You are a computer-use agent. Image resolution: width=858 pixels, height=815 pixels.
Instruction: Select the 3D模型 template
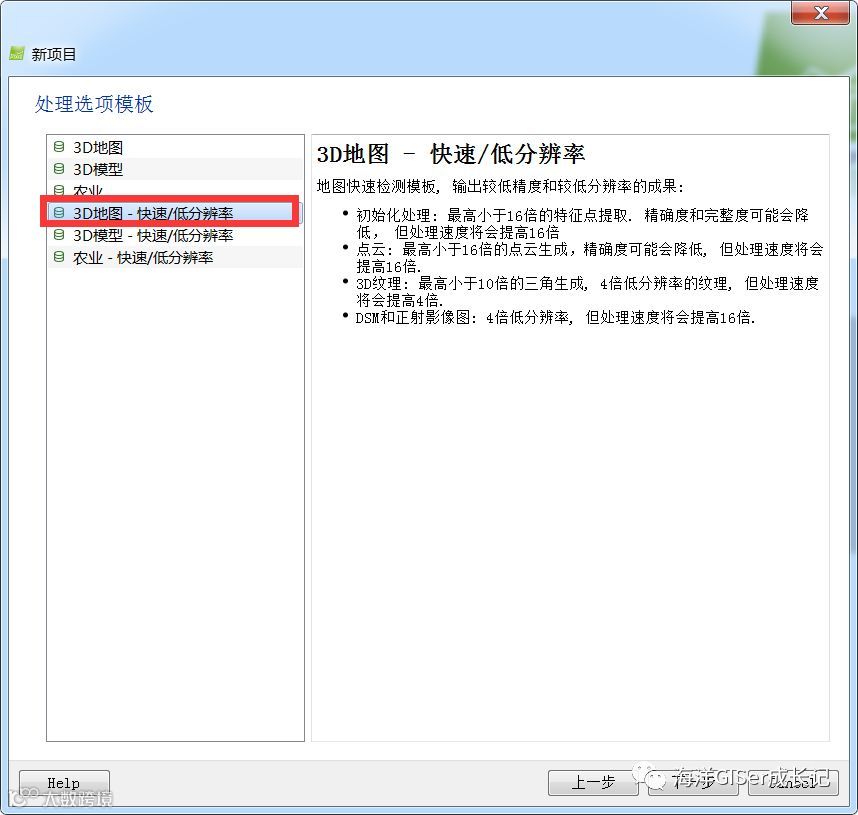[175, 169]
